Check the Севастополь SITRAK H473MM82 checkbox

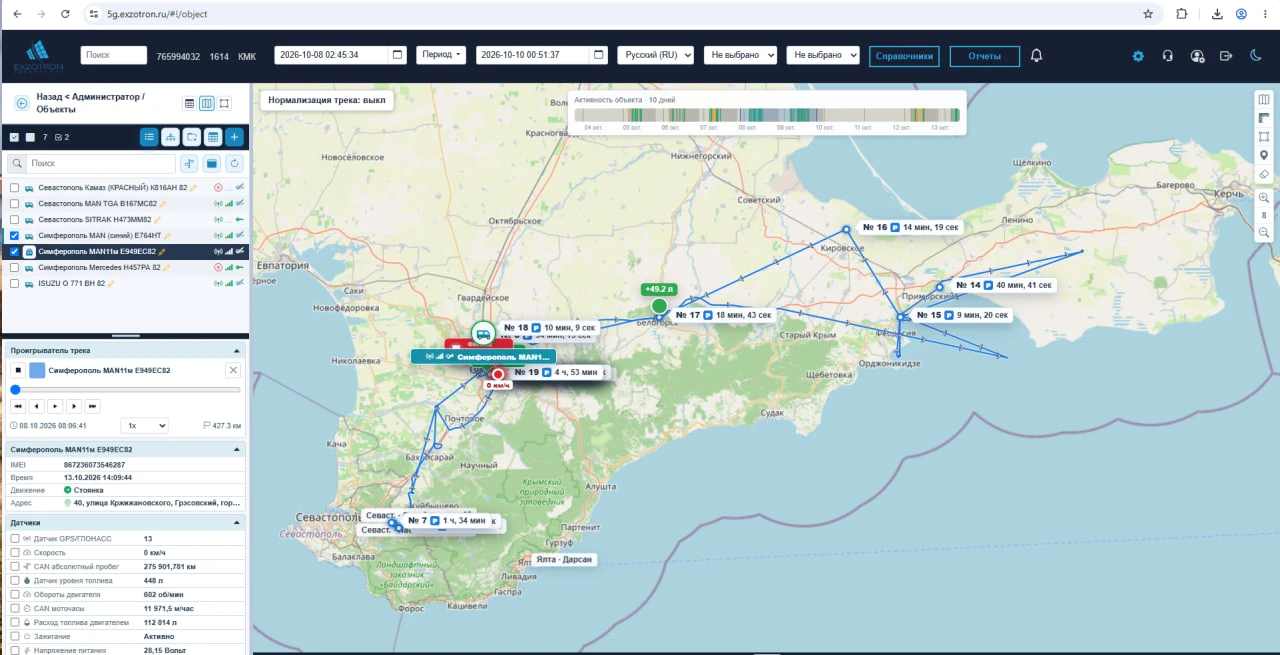pos(14,220)
